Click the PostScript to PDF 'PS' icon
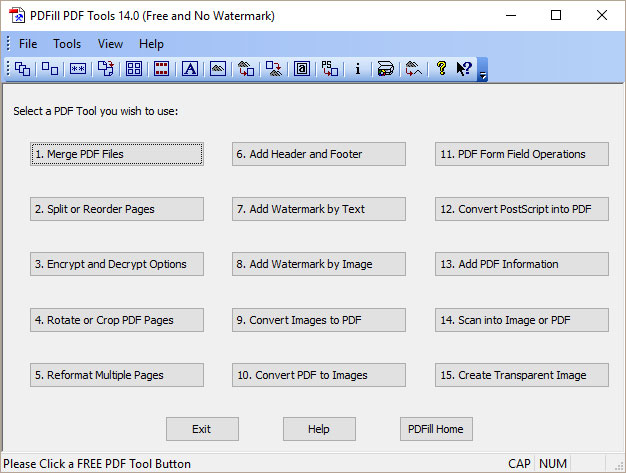Image resolution: width=626 pixels, height=473 pixels. pyautogui.click(x=330, y=69)
